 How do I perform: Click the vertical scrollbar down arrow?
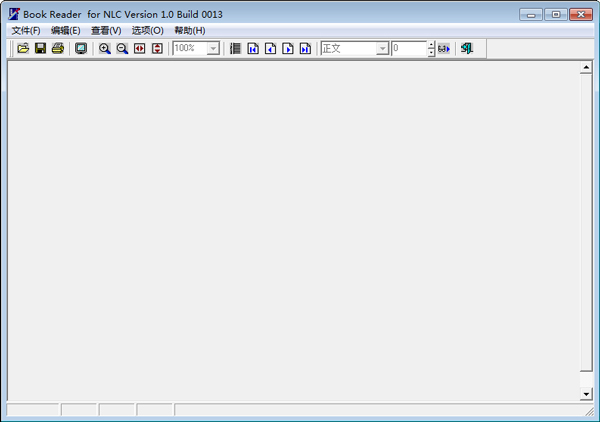[x=586, y=394]
